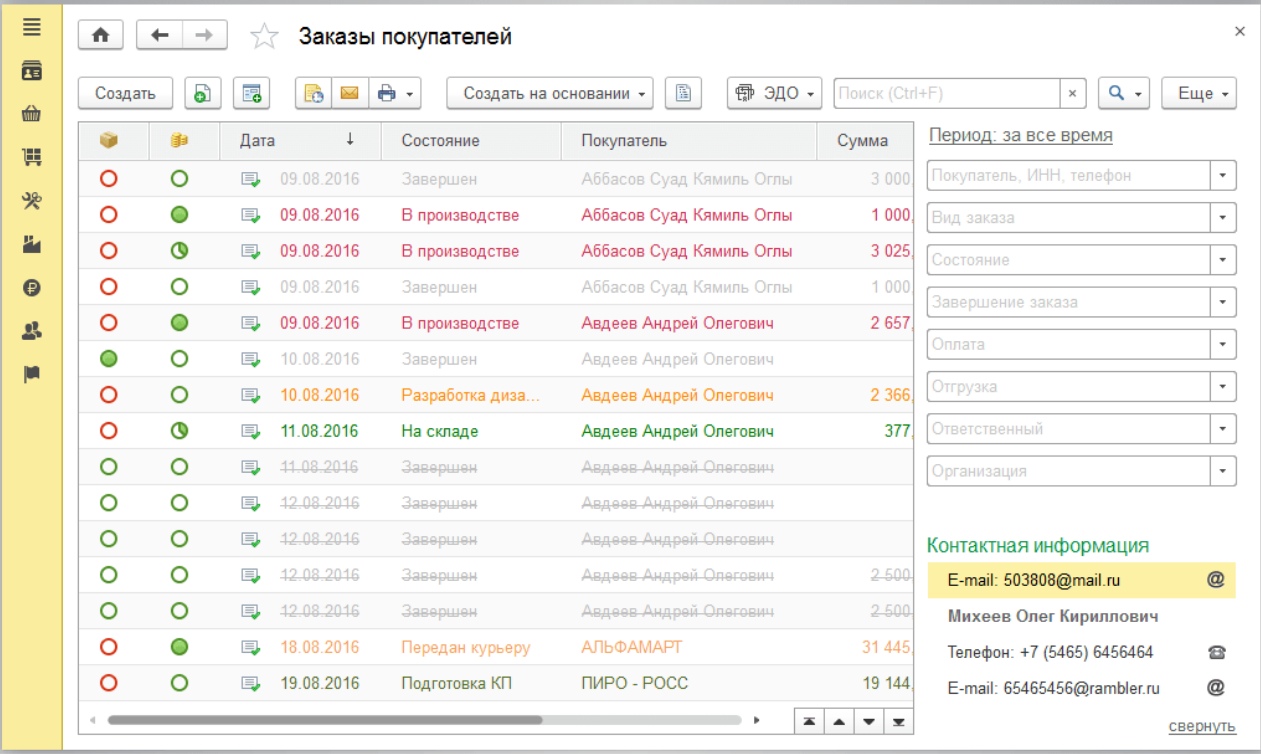The width and height of the screenshot is (1261, 754).
Task: Click in the Поиск (Ctrl+F) field
Action: (x=946, y=93)
